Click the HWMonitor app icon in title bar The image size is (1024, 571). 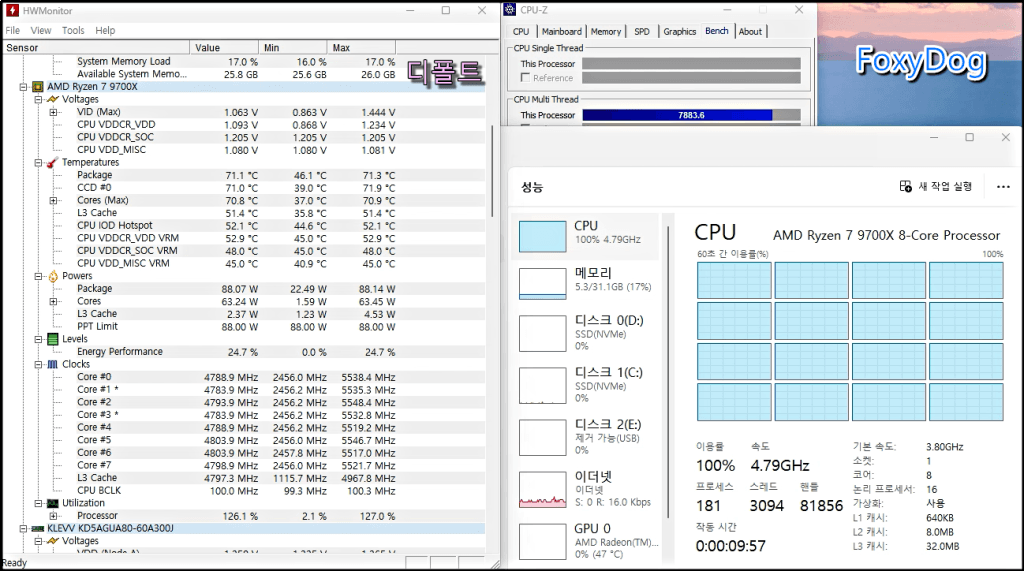click(12, 10)
